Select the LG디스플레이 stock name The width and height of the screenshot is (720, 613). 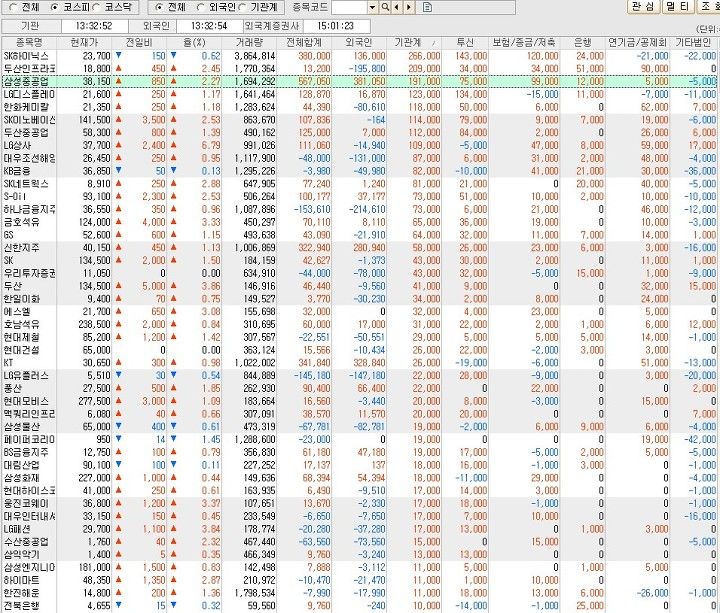pyautogui.click(x=29, y=95)
